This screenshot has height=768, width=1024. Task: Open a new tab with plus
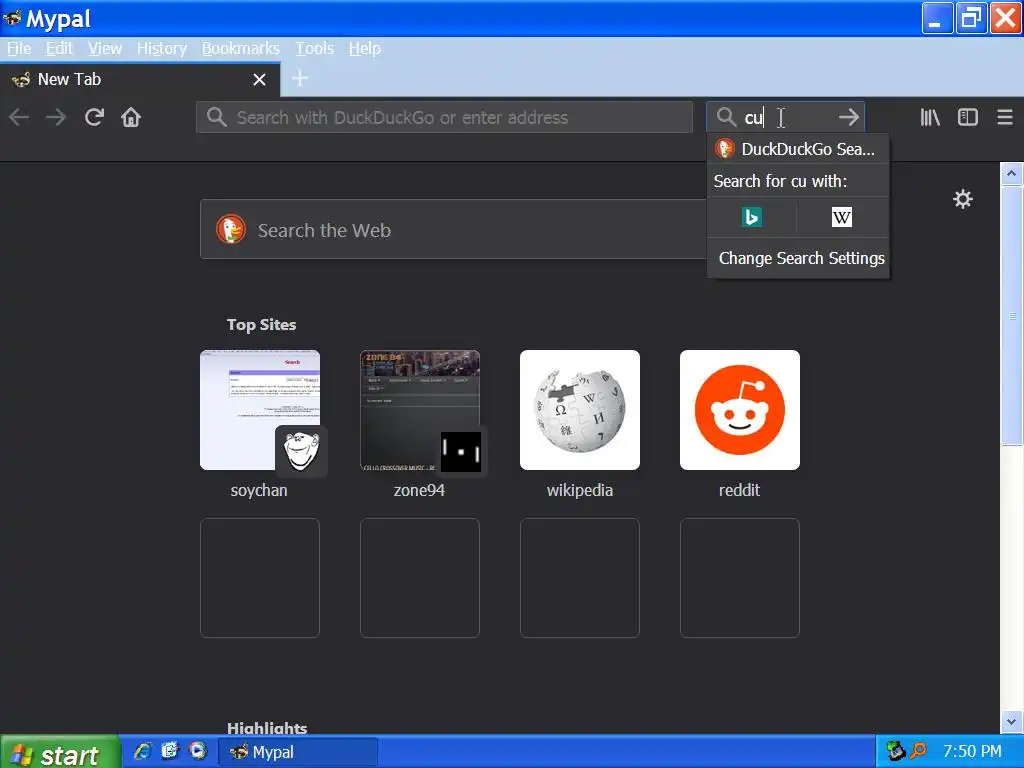300,79
